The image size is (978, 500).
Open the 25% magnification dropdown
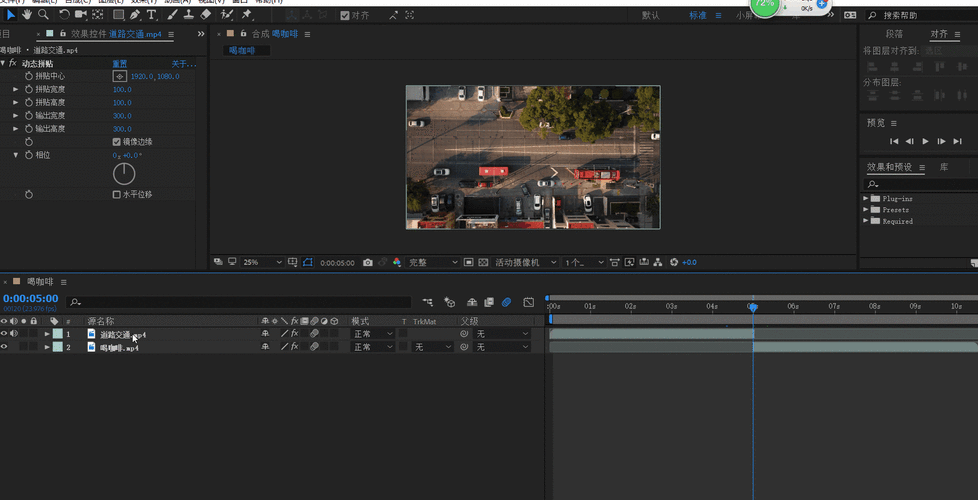[262, 262]
